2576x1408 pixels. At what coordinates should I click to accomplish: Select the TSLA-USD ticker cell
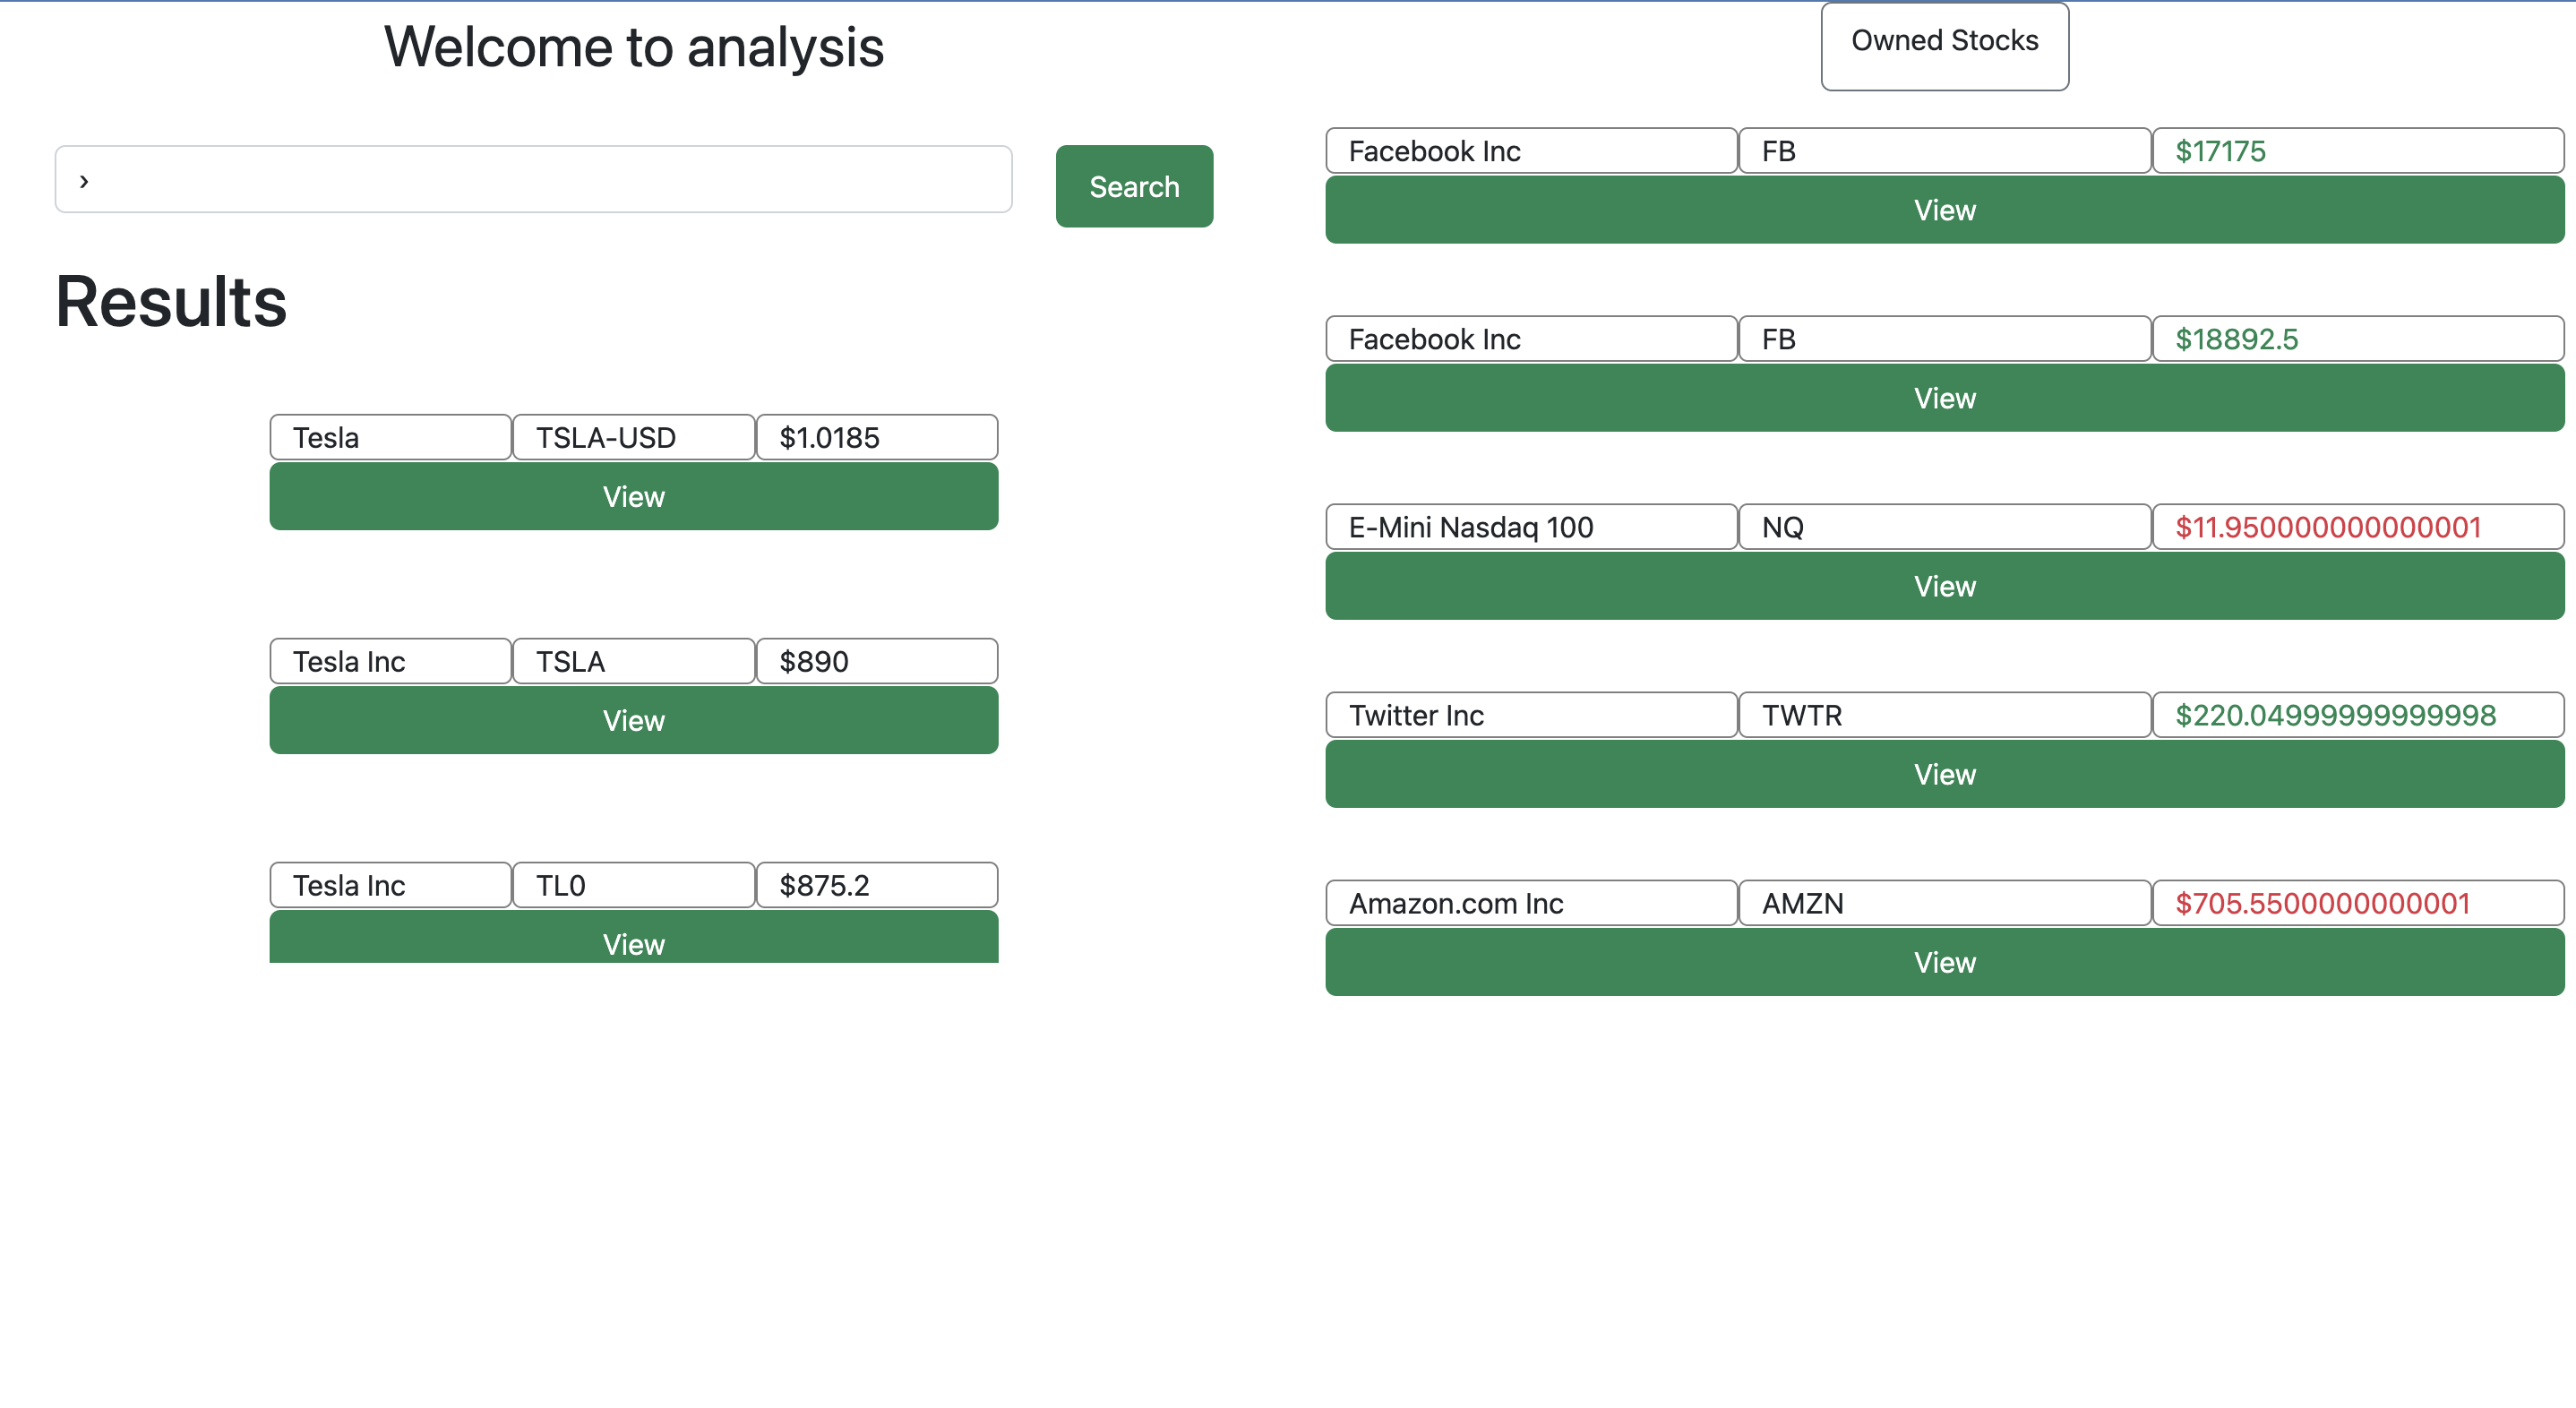point(633,438)
